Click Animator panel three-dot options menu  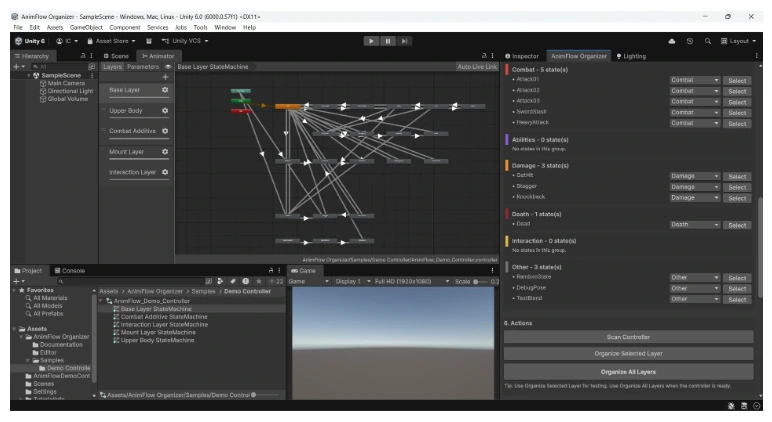tap(492, 56)
